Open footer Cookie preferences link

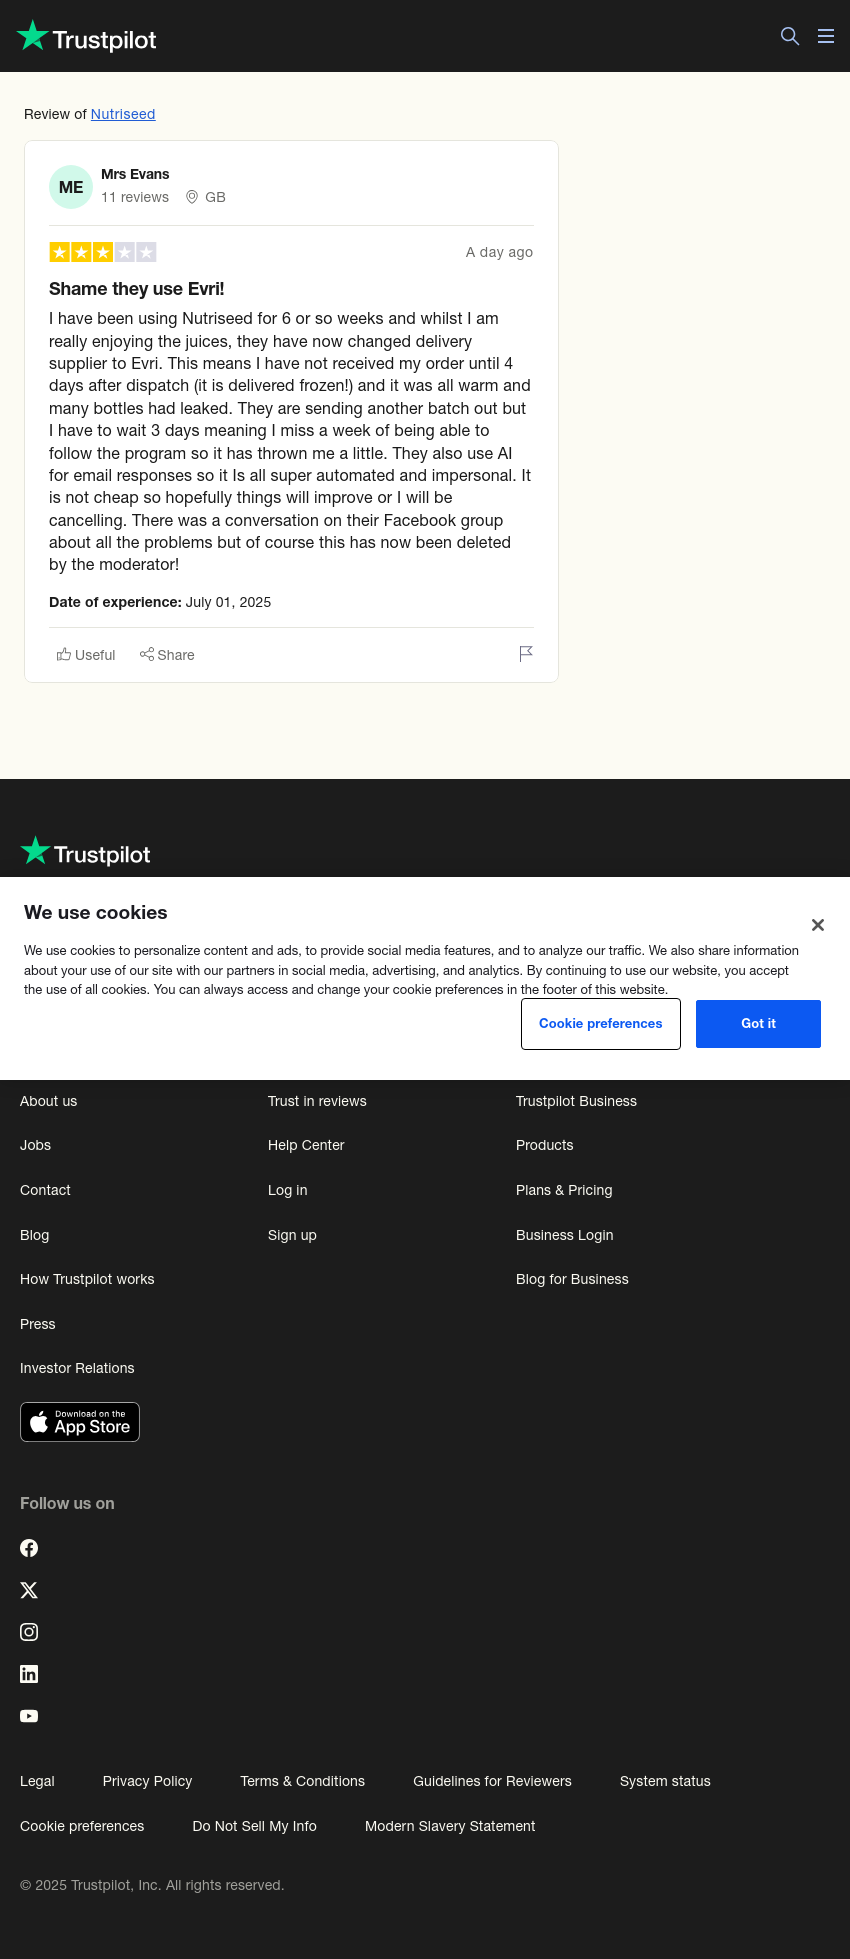point(82,1826)
